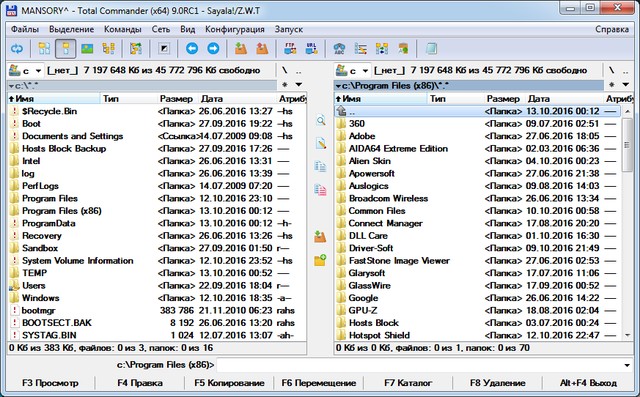Click the left panel root backslash button
This screenshot has height=397, width=640.
click(x=285, y=71)
